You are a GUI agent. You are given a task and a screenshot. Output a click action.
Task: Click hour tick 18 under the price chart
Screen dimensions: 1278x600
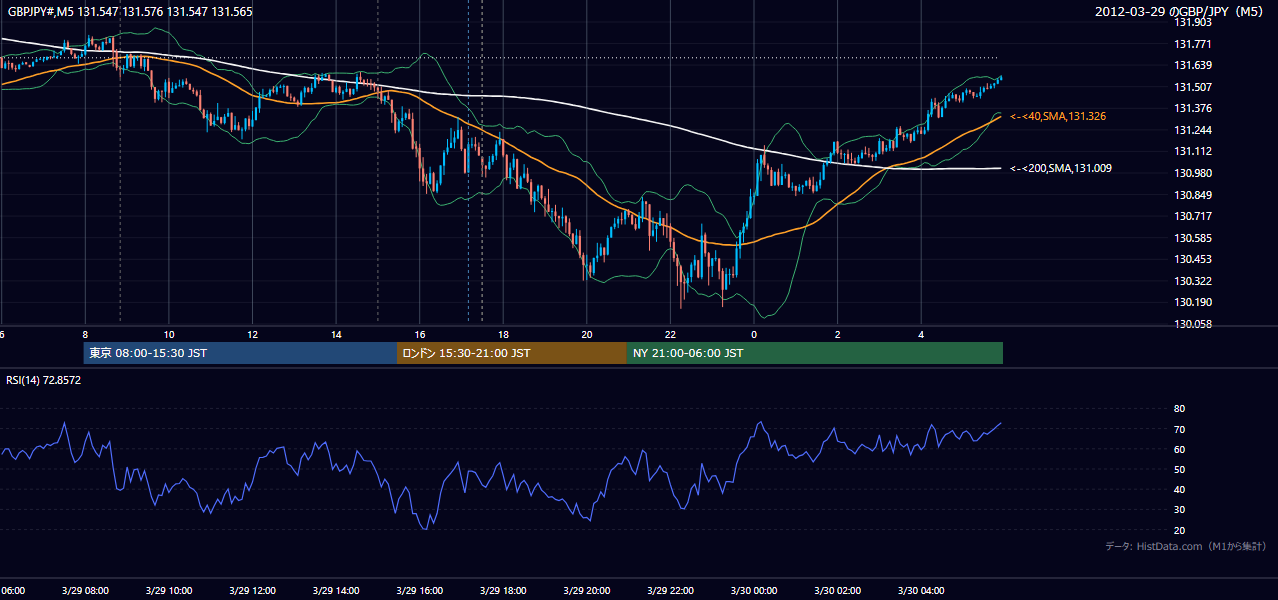click(503, 335)
